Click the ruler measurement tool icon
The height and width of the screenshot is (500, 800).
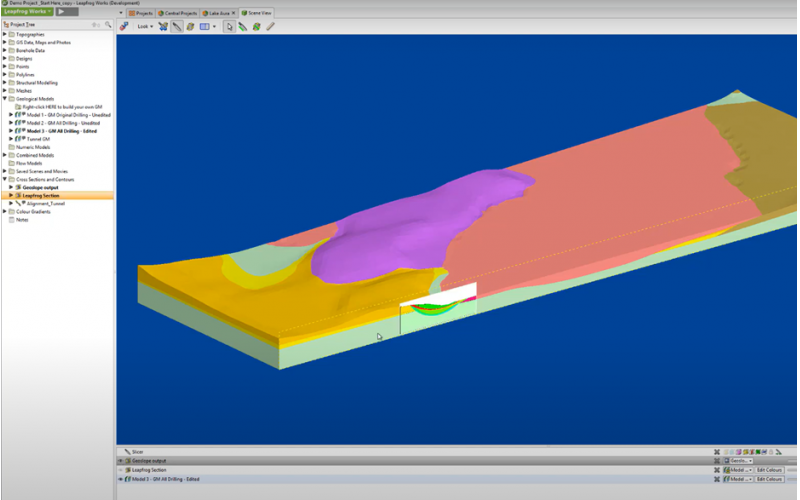pos(270,27)
